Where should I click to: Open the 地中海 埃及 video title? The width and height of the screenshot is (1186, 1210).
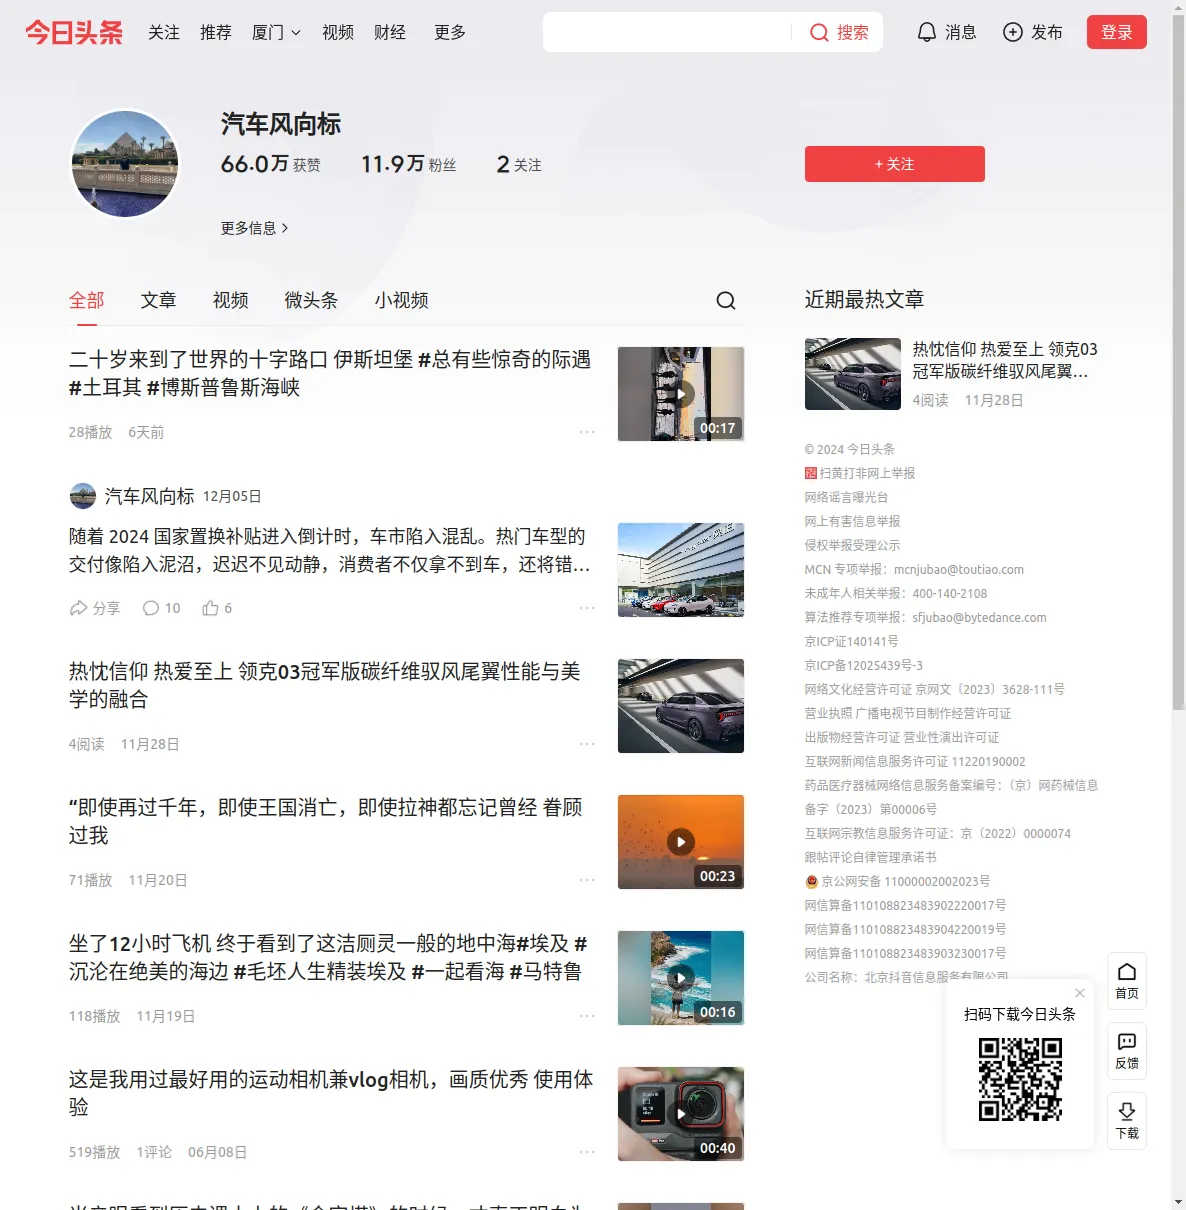328,957
